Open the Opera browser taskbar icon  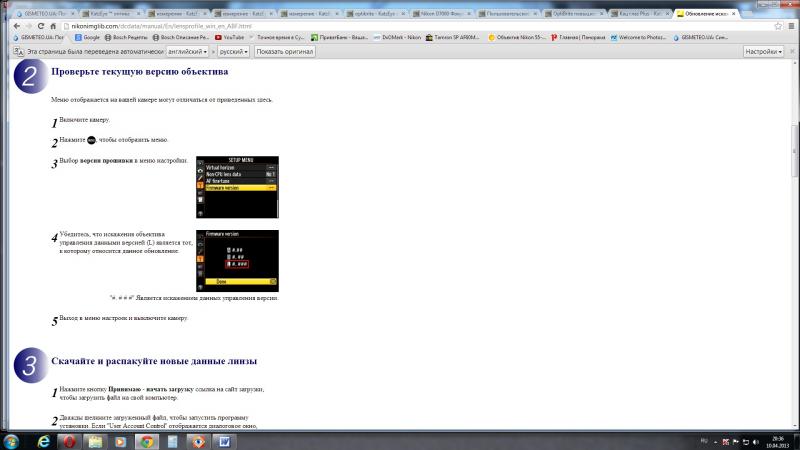coord(69,441)
